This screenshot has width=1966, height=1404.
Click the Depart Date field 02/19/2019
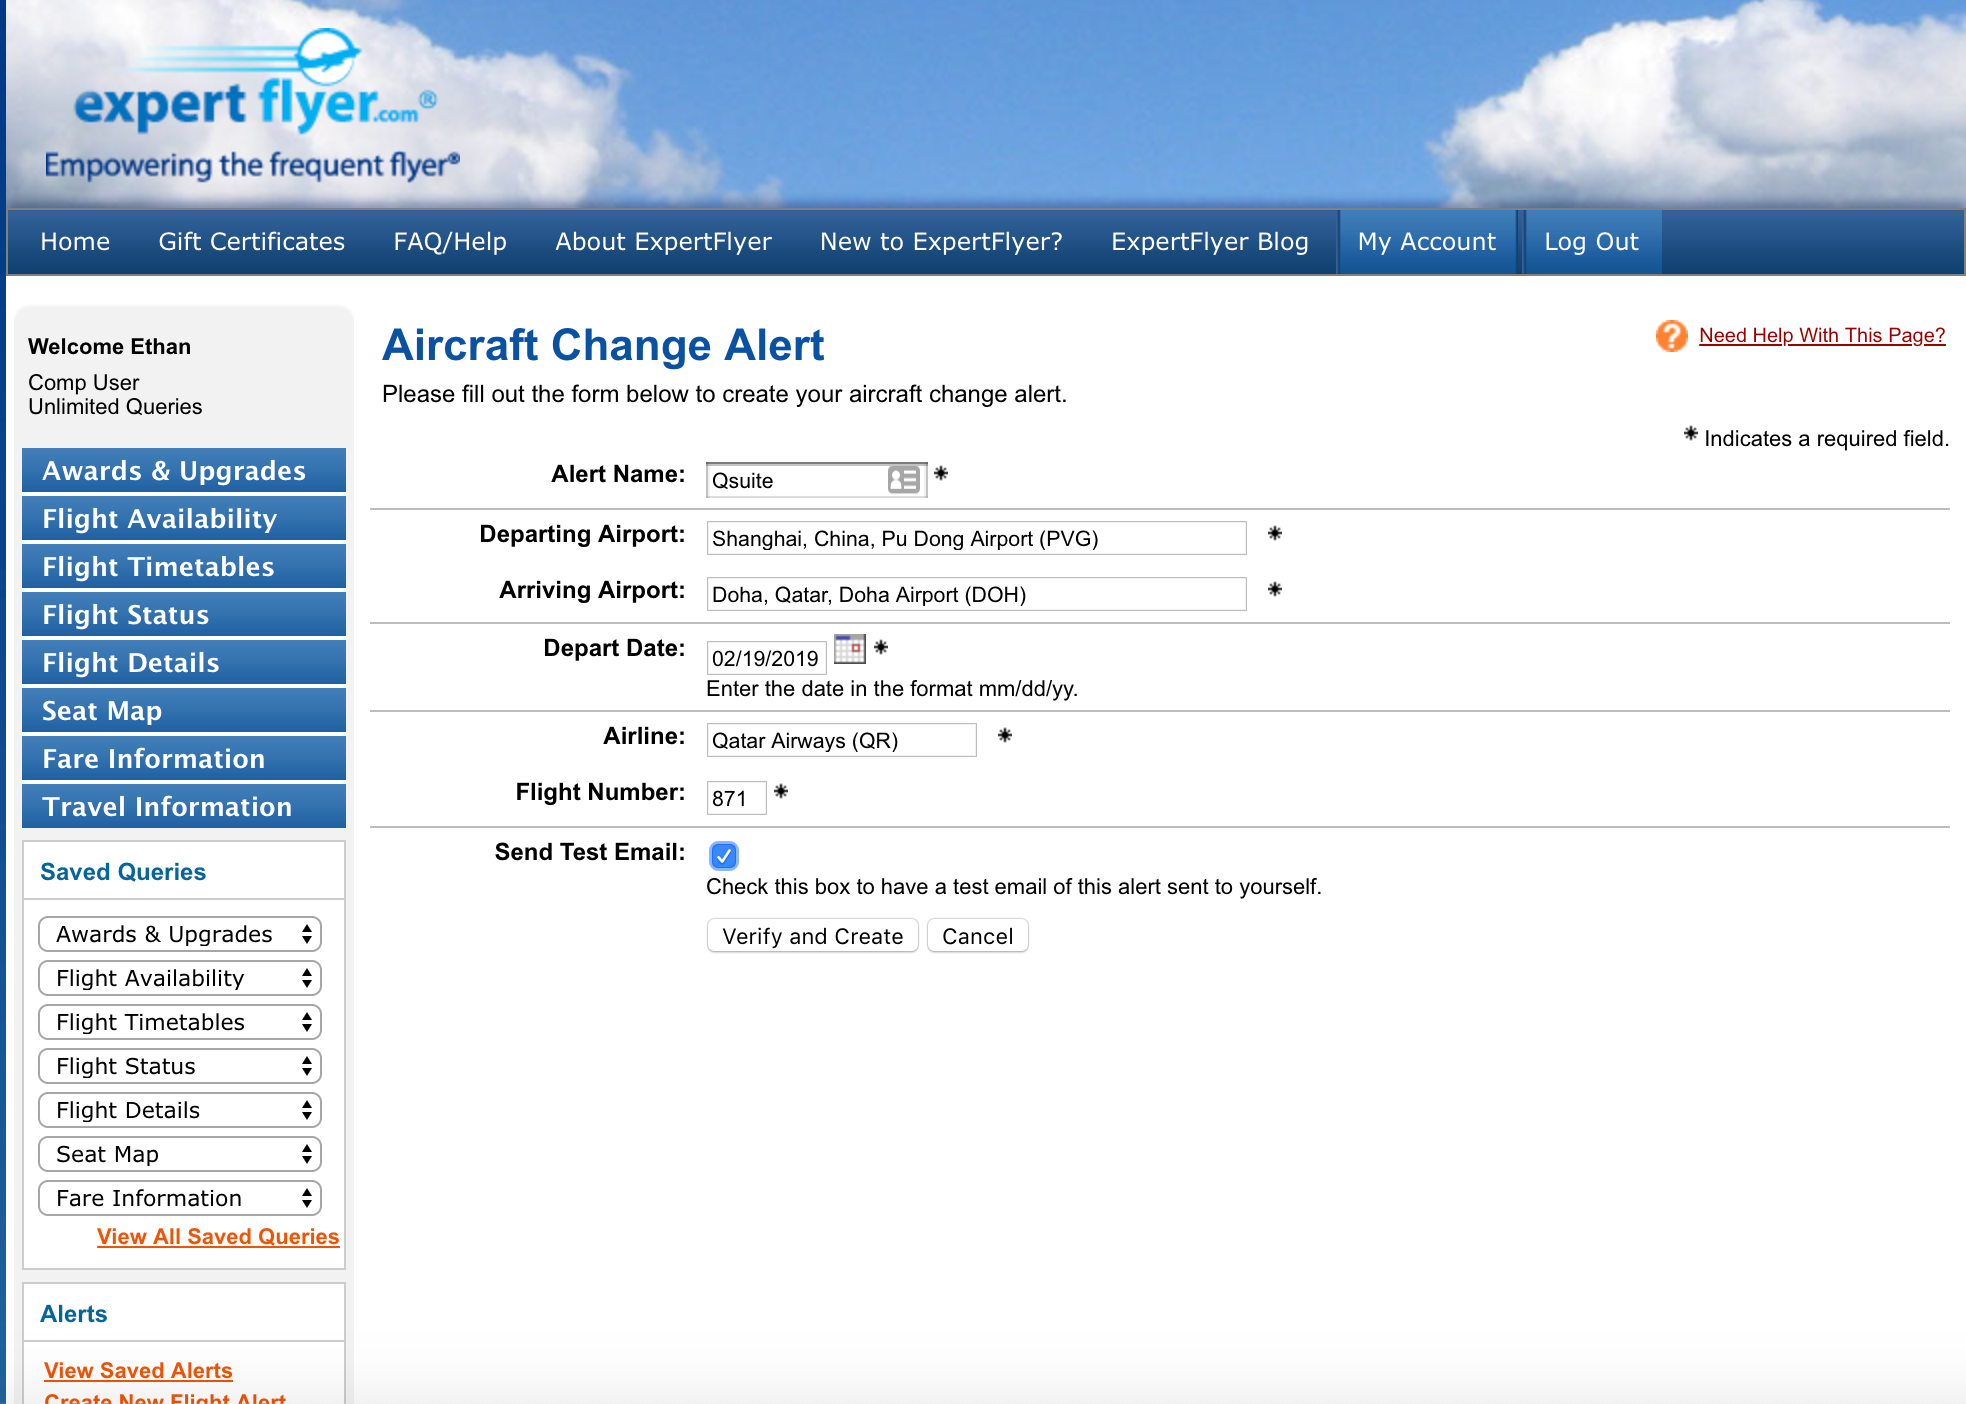pyautogui.click(x=766, y=658)
